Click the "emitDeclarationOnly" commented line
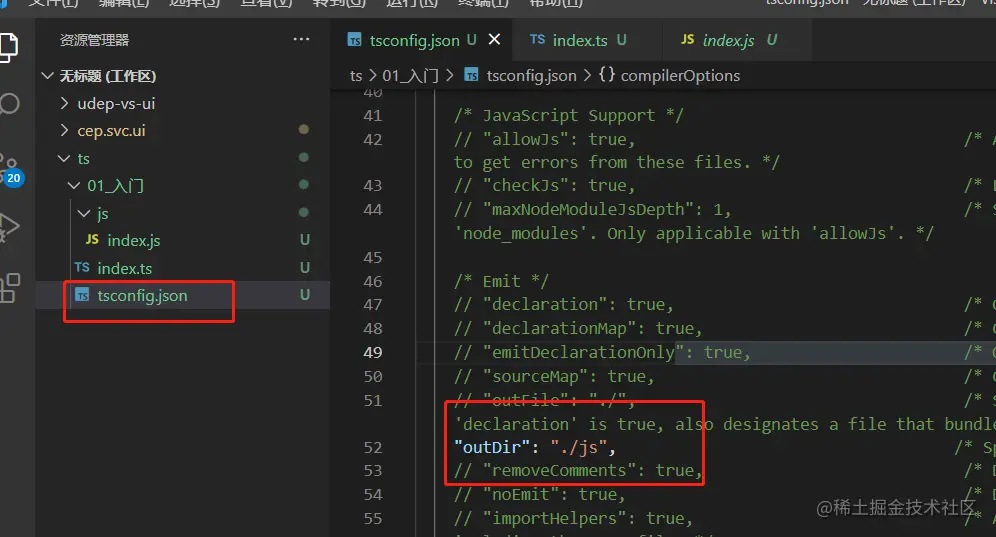Screen dimensions: 996x537 tap(602, 353)
